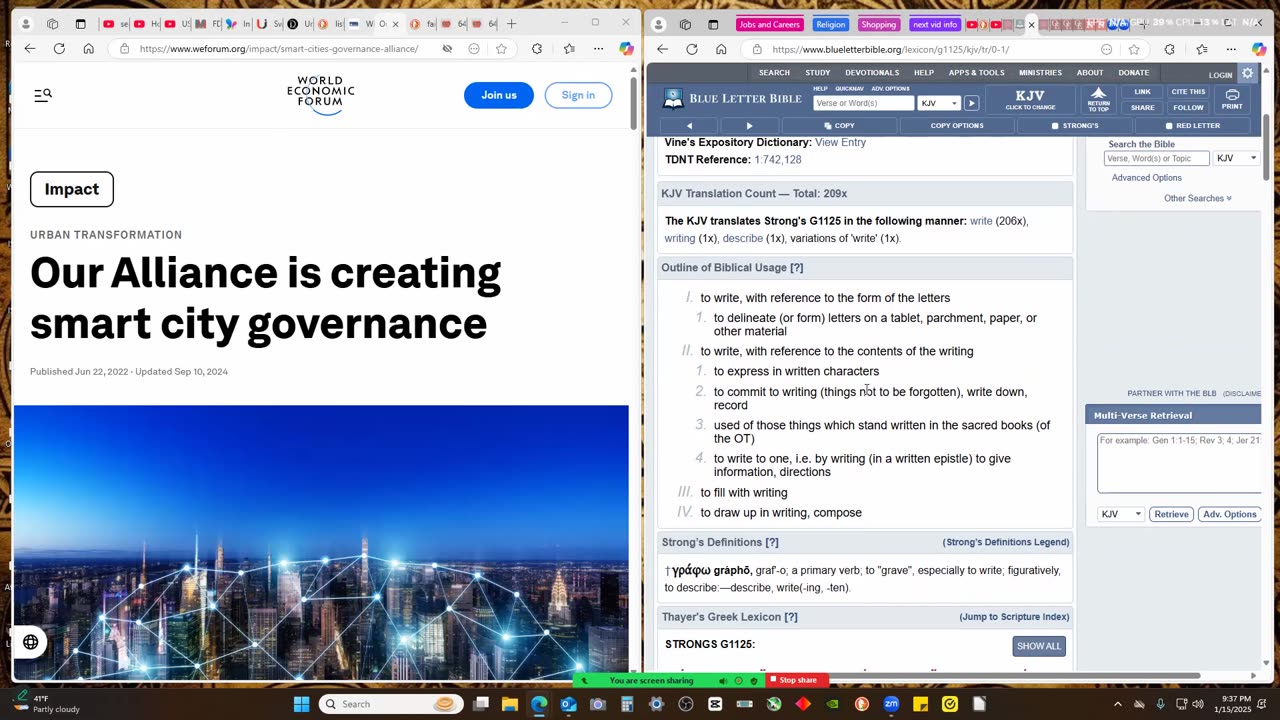Expand Other Searches

point(1197,198)
